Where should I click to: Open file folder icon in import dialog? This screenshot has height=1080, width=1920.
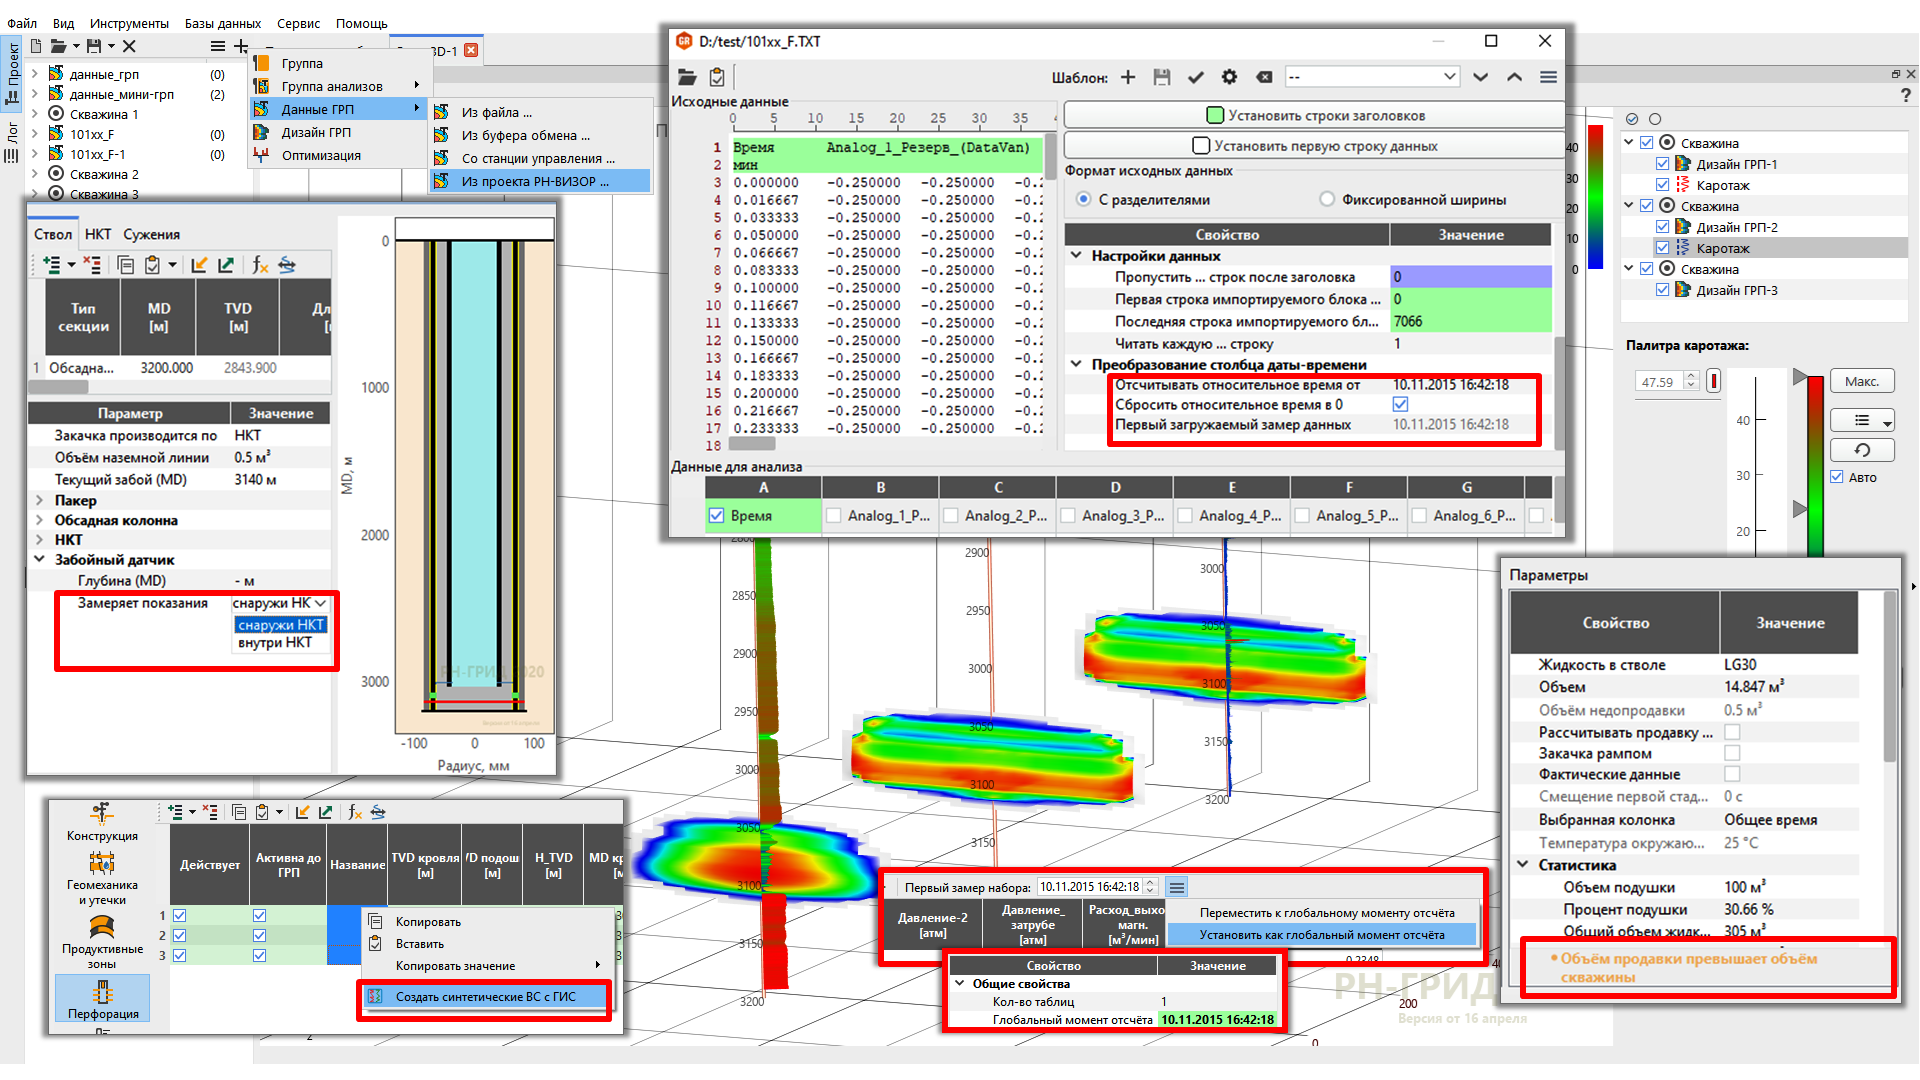687,77
